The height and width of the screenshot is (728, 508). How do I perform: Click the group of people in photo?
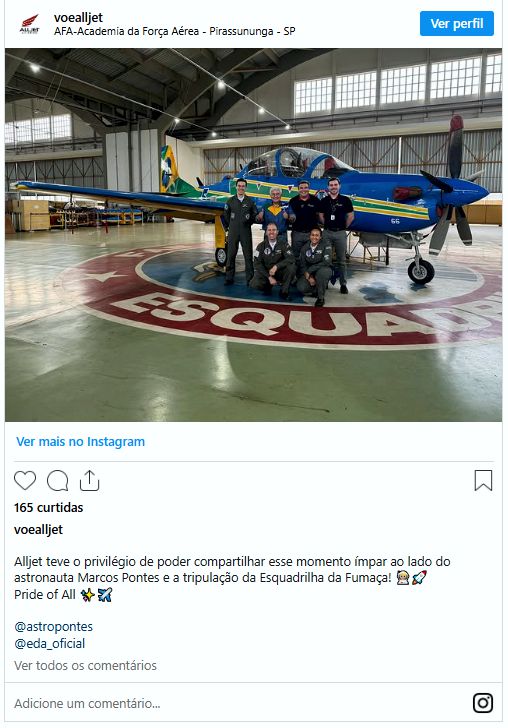pyautogui.click(x=288, y=240)
